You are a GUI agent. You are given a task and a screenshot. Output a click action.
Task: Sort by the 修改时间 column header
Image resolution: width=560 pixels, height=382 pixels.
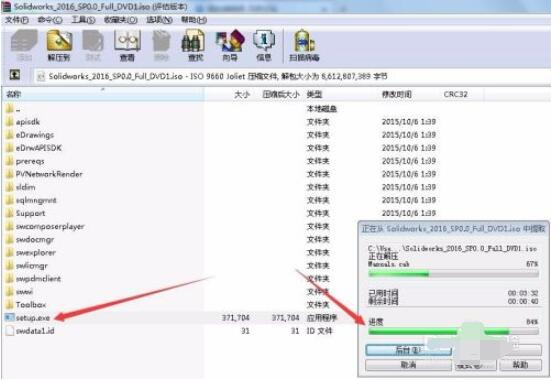pyautogui.click(x=396, y=94)
